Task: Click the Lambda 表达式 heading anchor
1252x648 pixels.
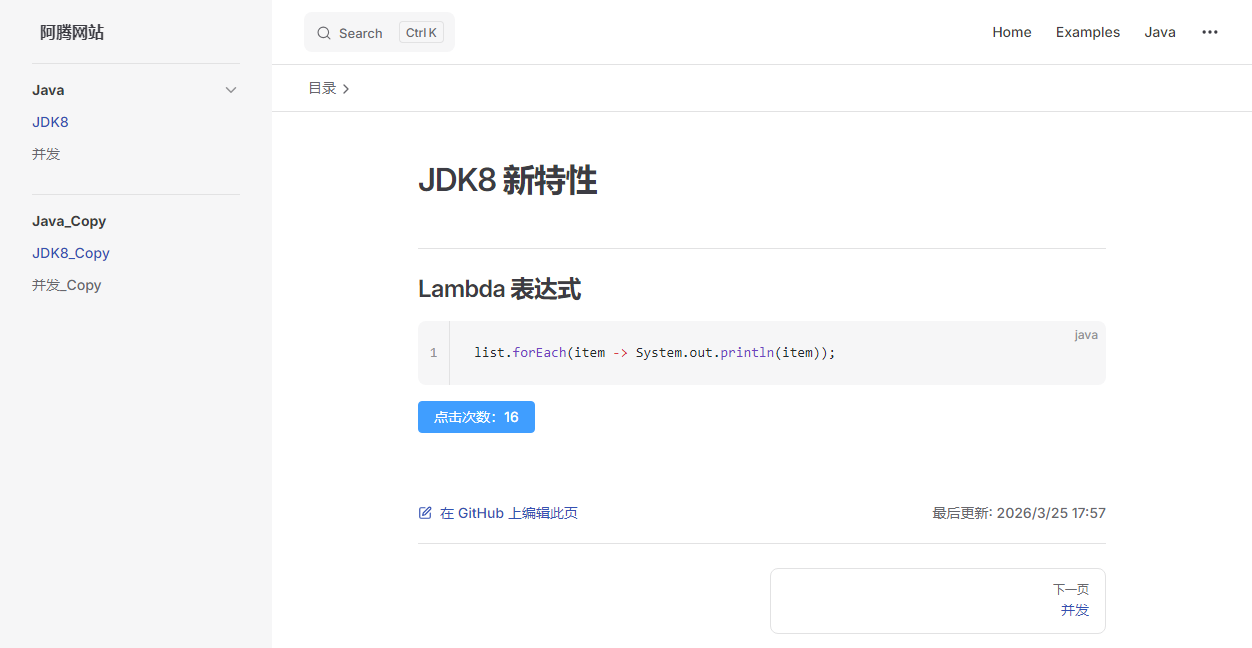Action: click(x=499, y=290)
